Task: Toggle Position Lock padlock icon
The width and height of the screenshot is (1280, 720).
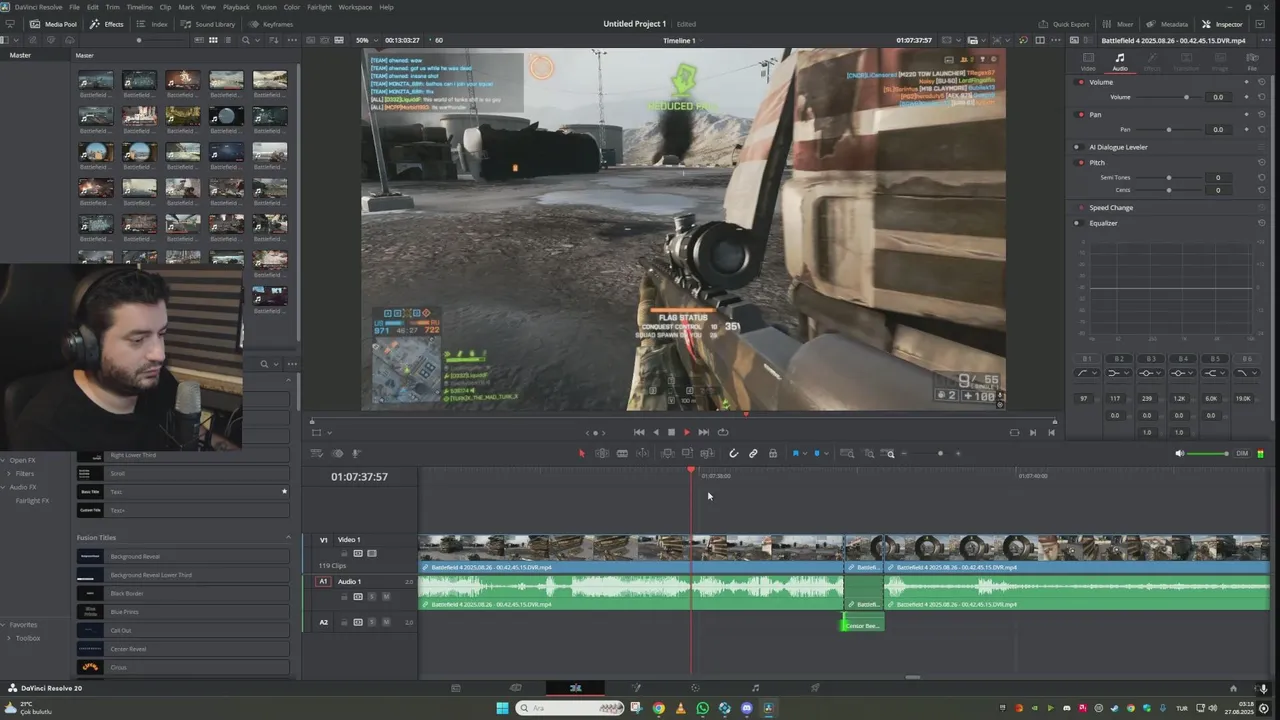Action: click(773, 453)
